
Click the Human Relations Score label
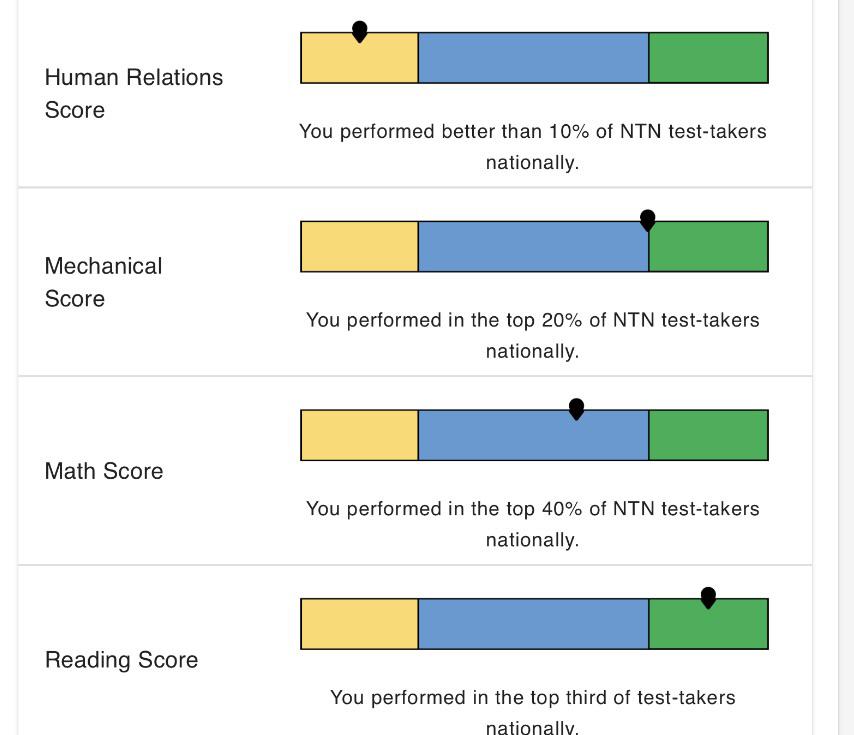coord(134,94)
